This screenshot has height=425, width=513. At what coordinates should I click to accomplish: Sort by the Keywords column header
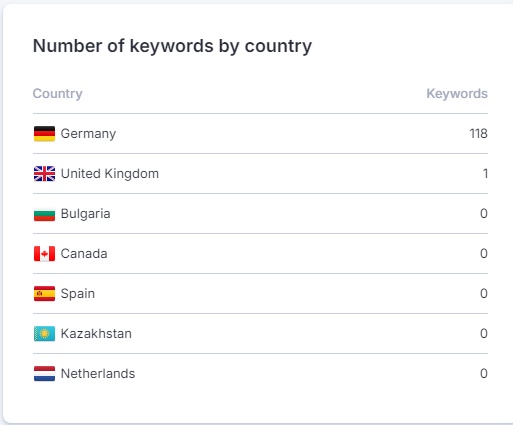[457, 94]
